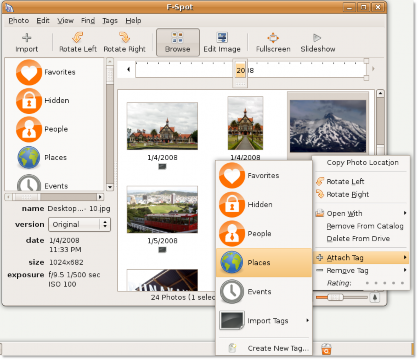The image size is (418, 360).
Task: Click date value '1/4/2008'
Action: pos(64,240)
